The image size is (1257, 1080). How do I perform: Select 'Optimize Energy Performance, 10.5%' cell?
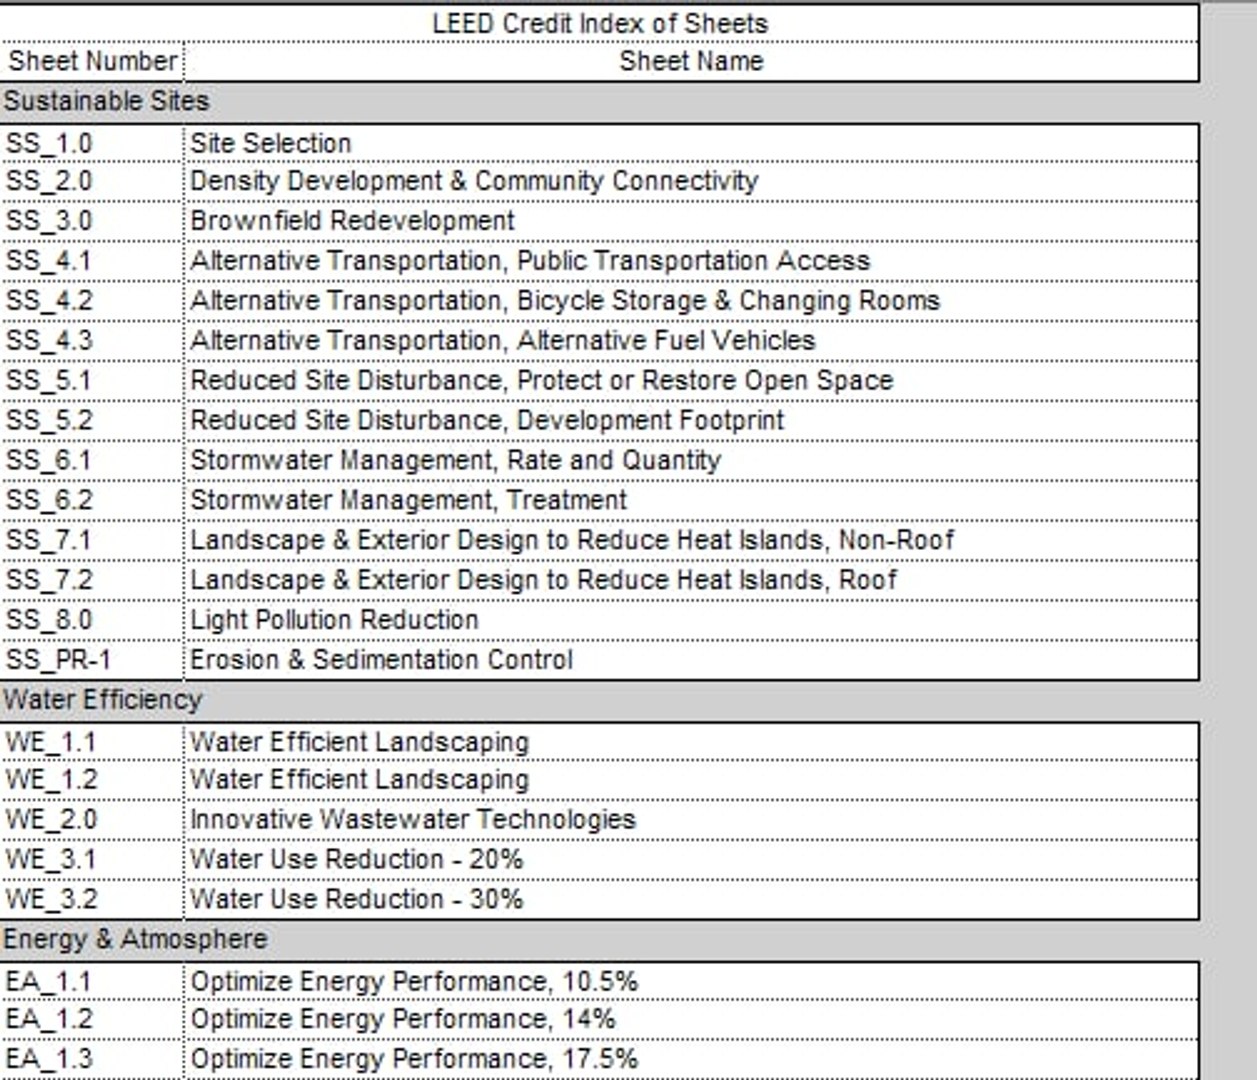click(692, 981)
